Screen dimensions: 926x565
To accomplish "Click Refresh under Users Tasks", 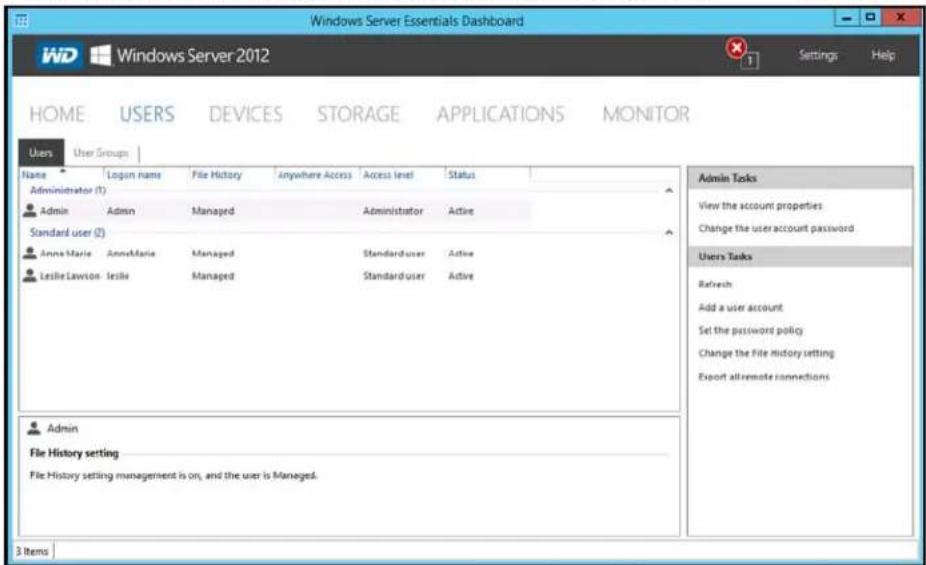I will (715, 284).
